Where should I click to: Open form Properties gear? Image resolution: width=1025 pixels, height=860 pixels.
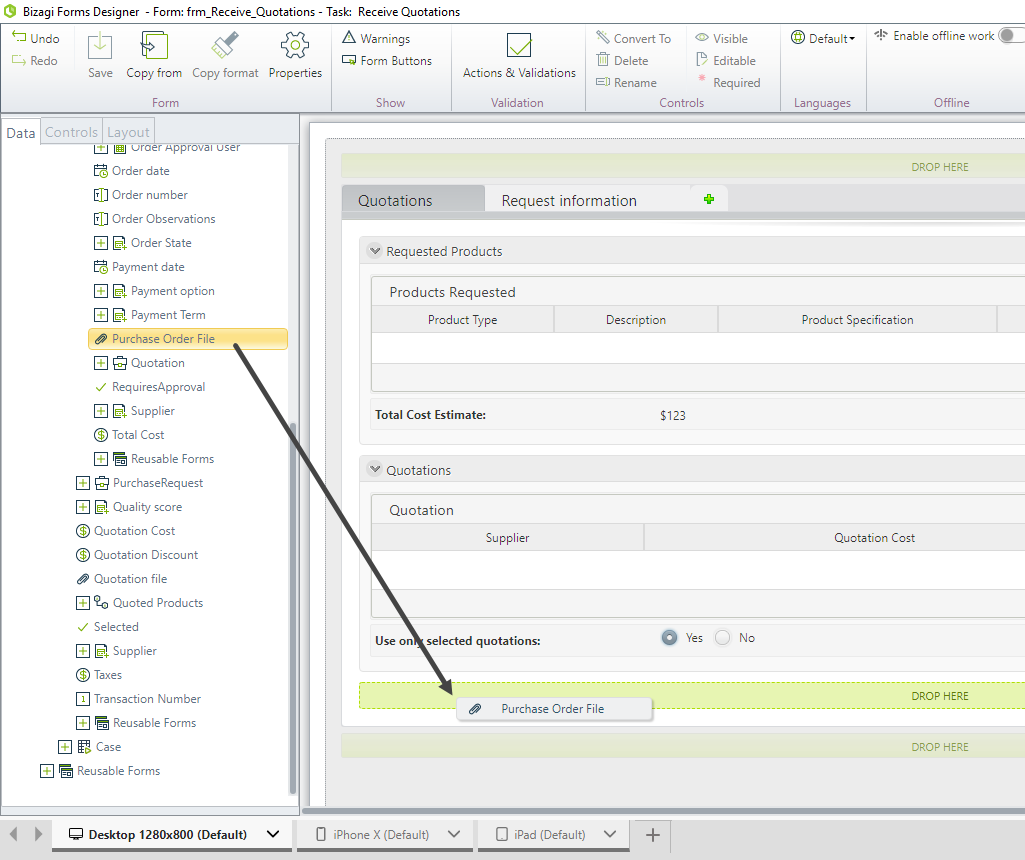tap(295, 46)
